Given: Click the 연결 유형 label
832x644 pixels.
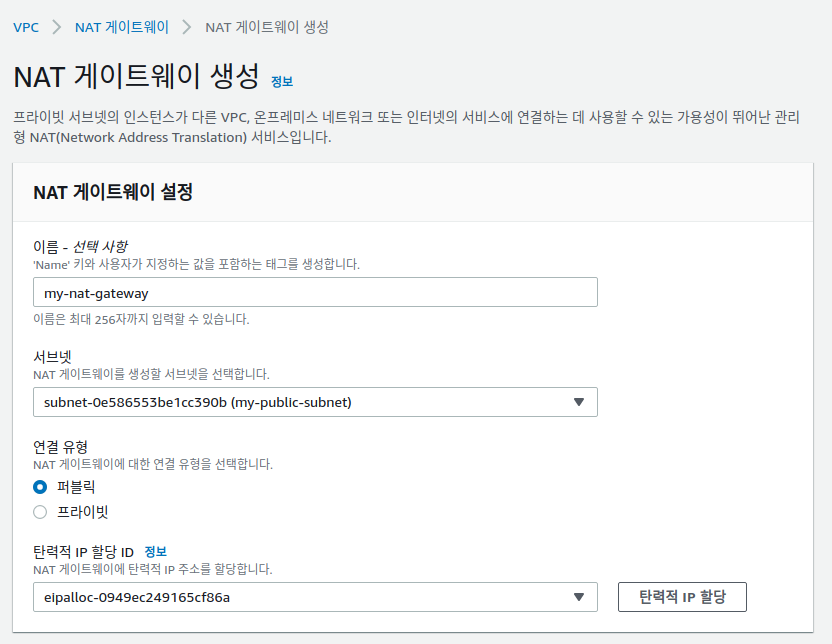Looking at the screenshot, I should point(60,447).
